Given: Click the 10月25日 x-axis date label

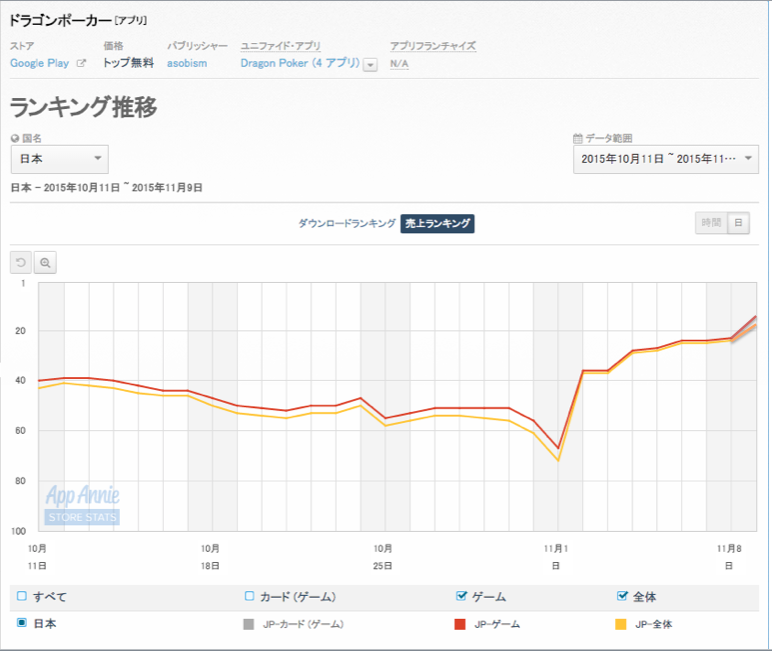Looking at the screenshot, I should [x=383, y=557].
